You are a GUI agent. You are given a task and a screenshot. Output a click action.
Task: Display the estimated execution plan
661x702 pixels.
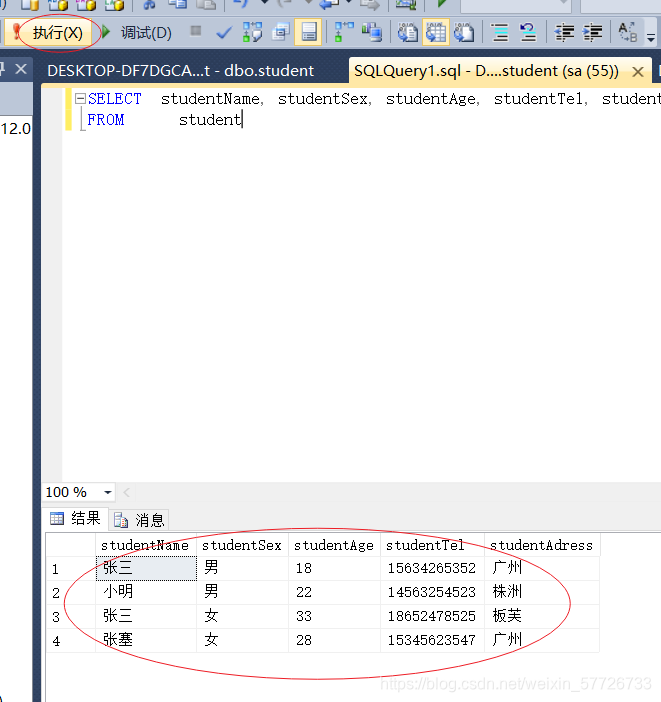252,33
